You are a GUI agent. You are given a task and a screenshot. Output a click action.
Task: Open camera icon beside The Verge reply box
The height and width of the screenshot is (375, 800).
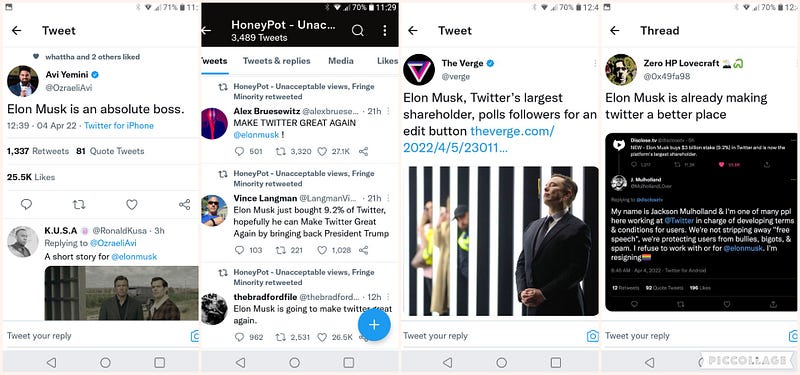(x=592, y=336)
